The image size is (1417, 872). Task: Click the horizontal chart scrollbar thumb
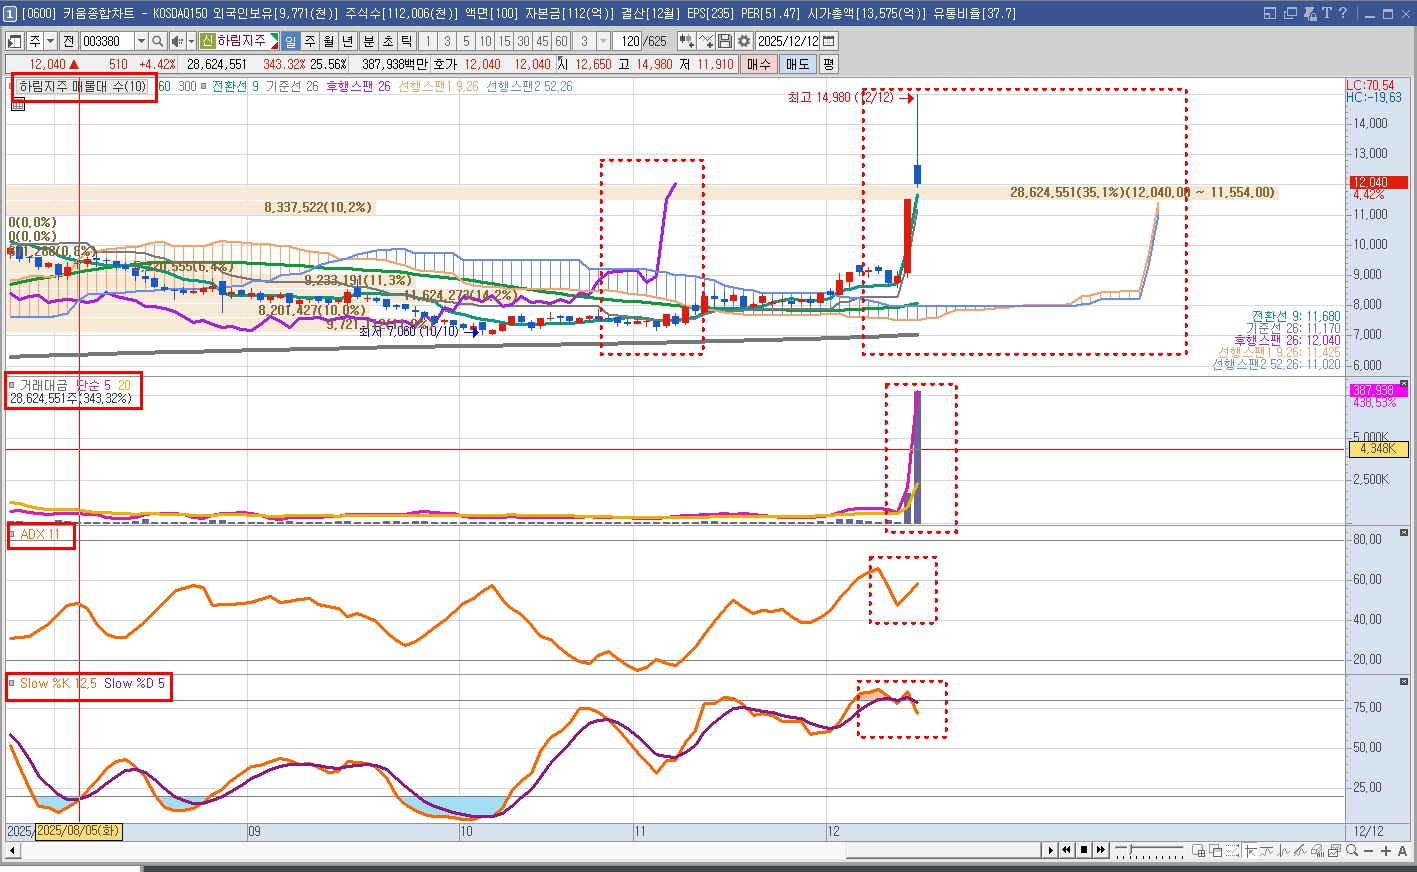944,850
